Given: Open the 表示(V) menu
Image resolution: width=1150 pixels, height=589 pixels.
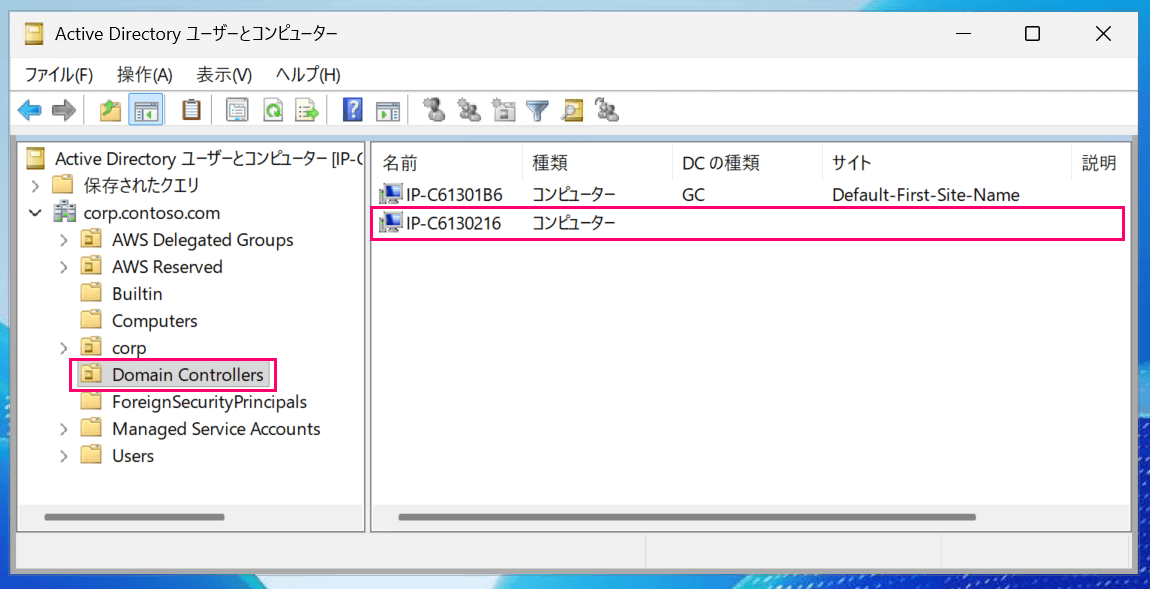Looking at the screenshot, I should (x=224, y=74).
